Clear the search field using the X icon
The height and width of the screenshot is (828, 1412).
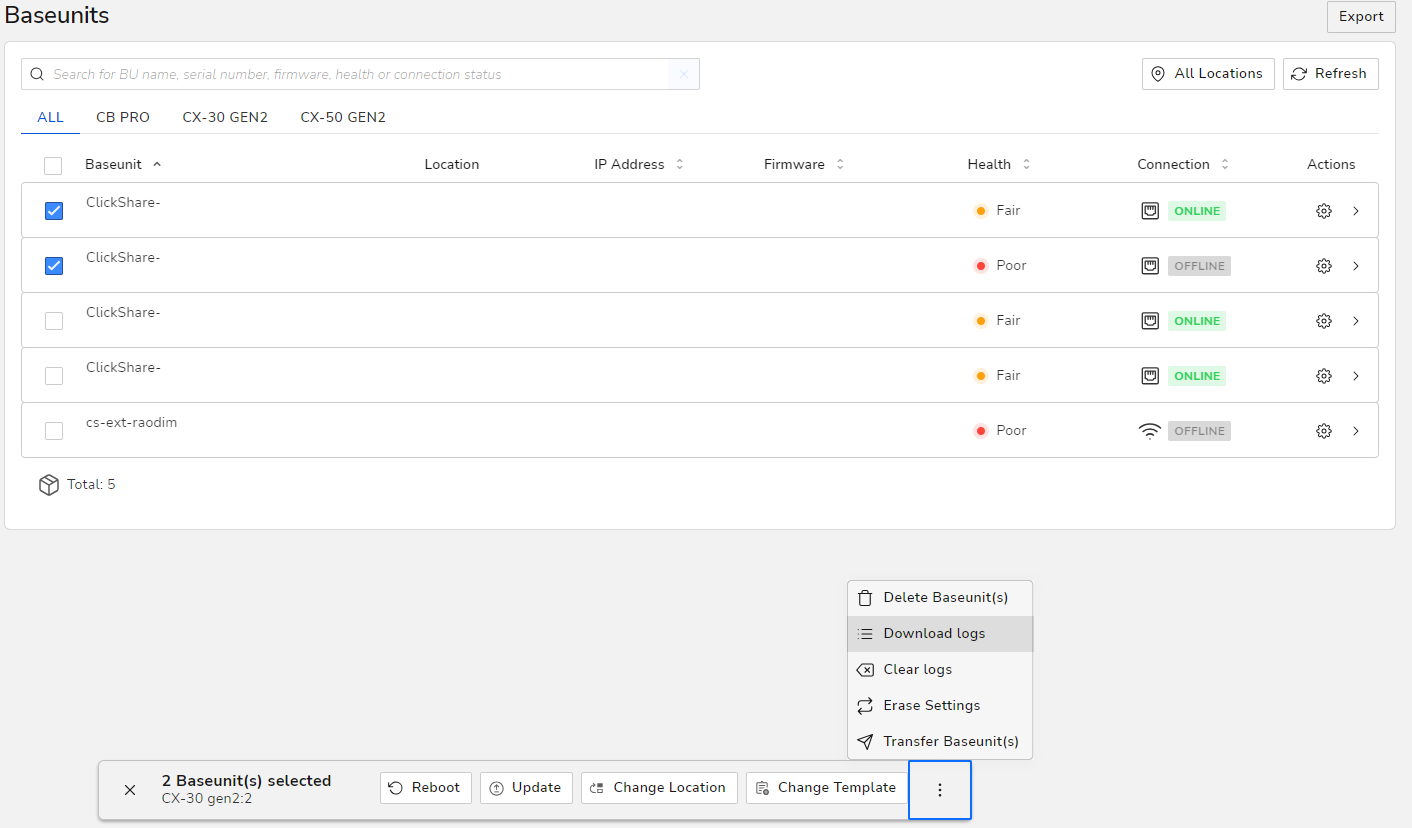684,74
